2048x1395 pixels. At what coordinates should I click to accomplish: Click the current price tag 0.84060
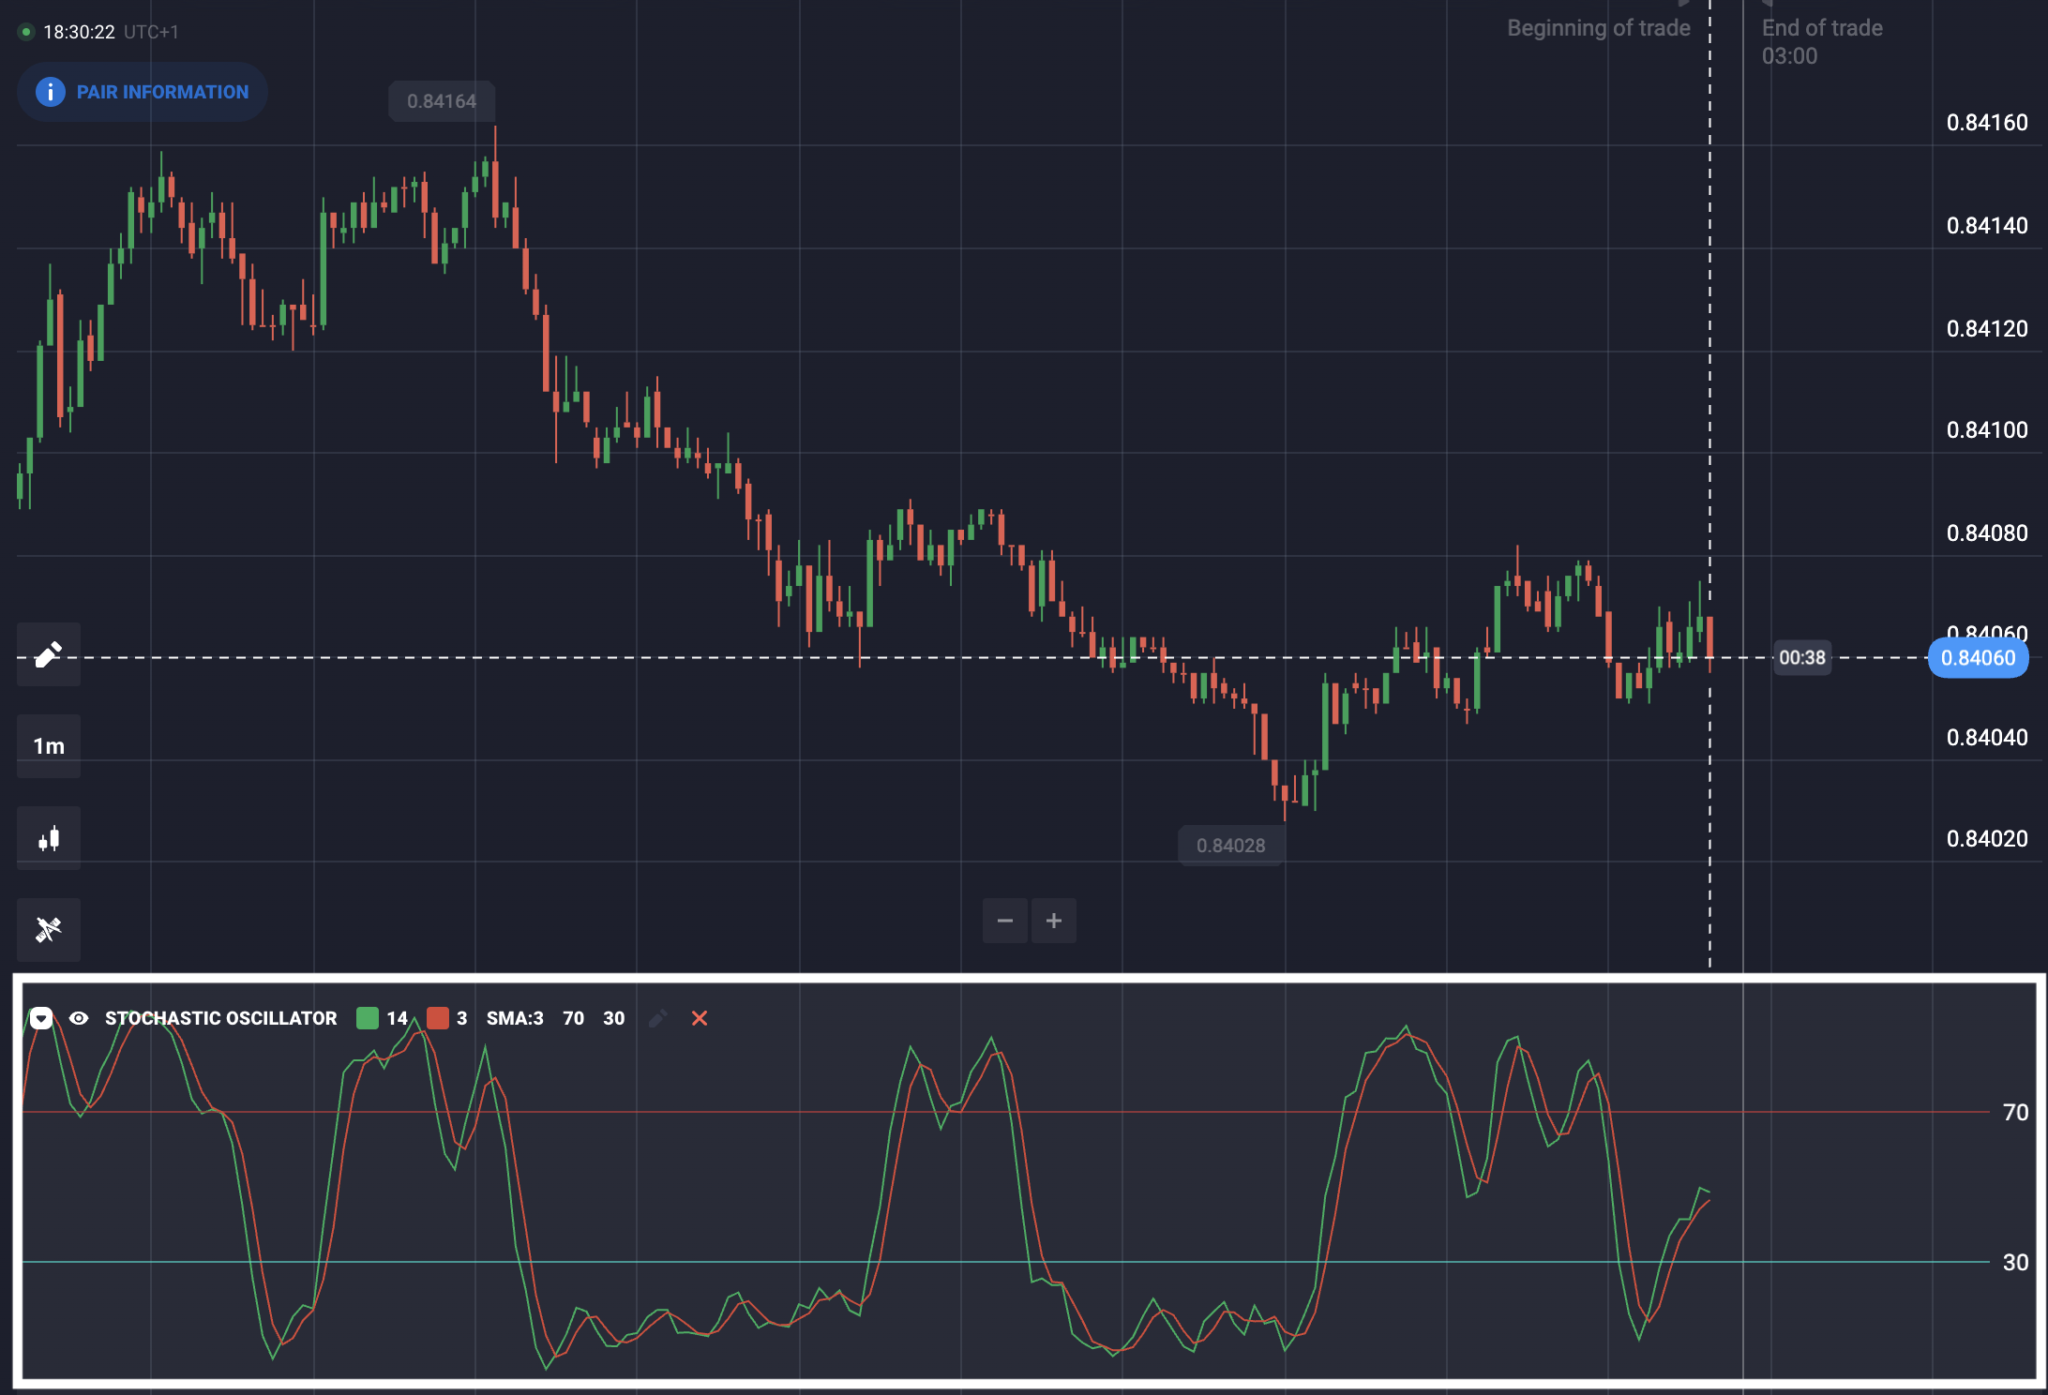click(1978, 658)
